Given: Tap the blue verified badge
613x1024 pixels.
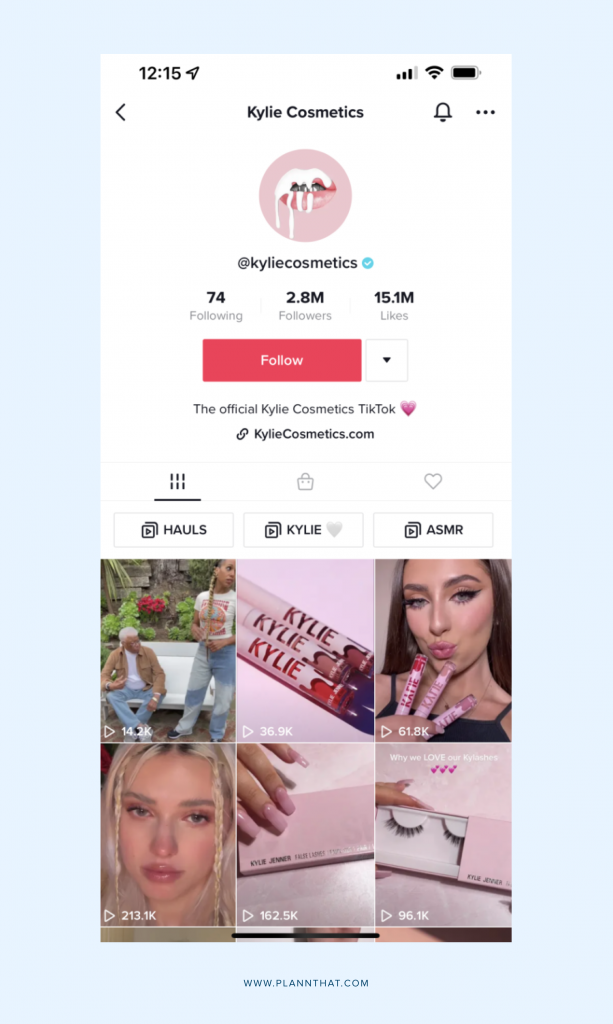Looking at the screenshot, I should click(x=368, y=263).
